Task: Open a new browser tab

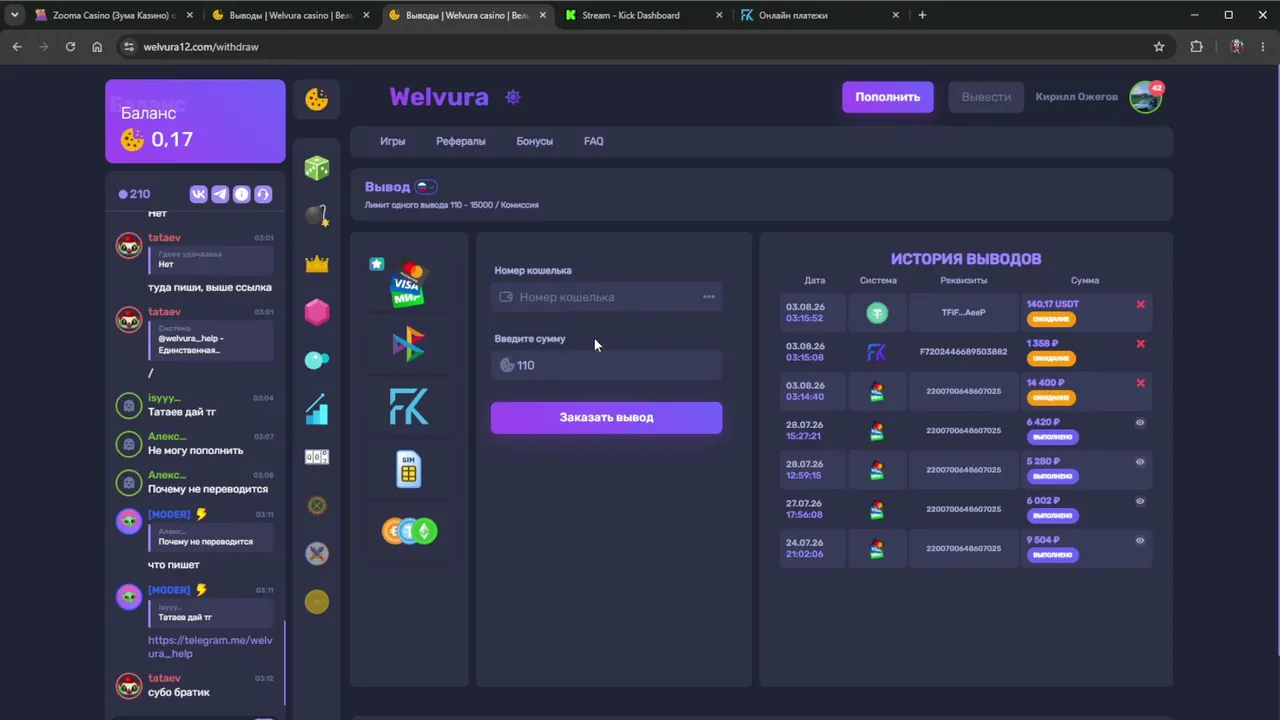Action: click(922, 15)
